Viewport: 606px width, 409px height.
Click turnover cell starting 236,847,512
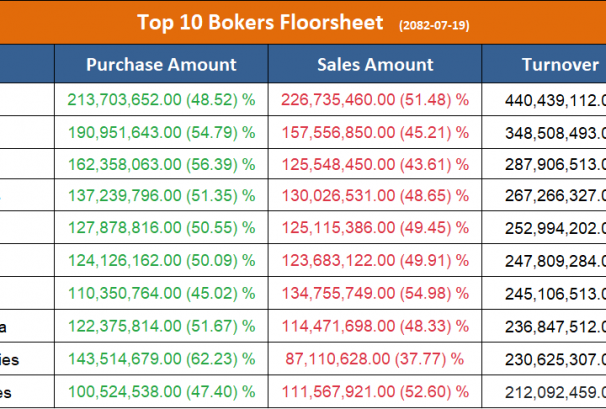coord(548,327)
